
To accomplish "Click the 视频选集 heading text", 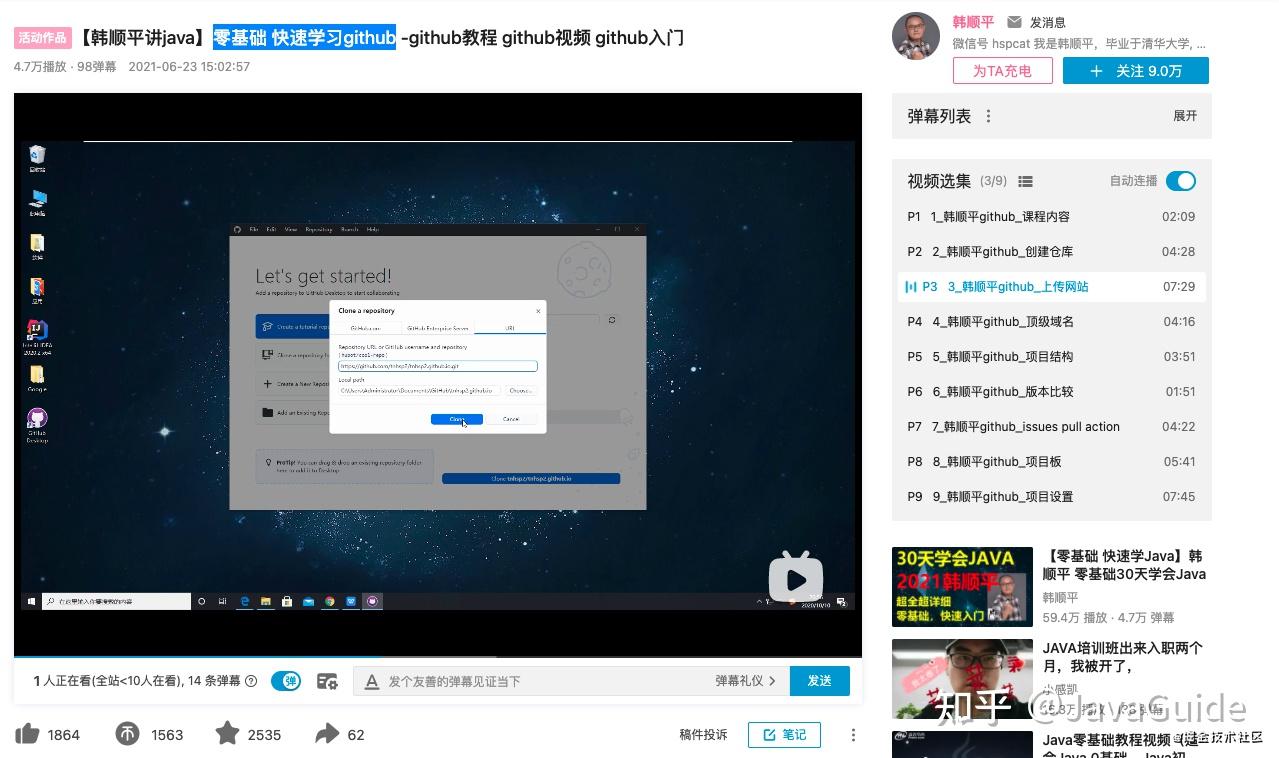I will pyautogui.click(x=939, y=181).
